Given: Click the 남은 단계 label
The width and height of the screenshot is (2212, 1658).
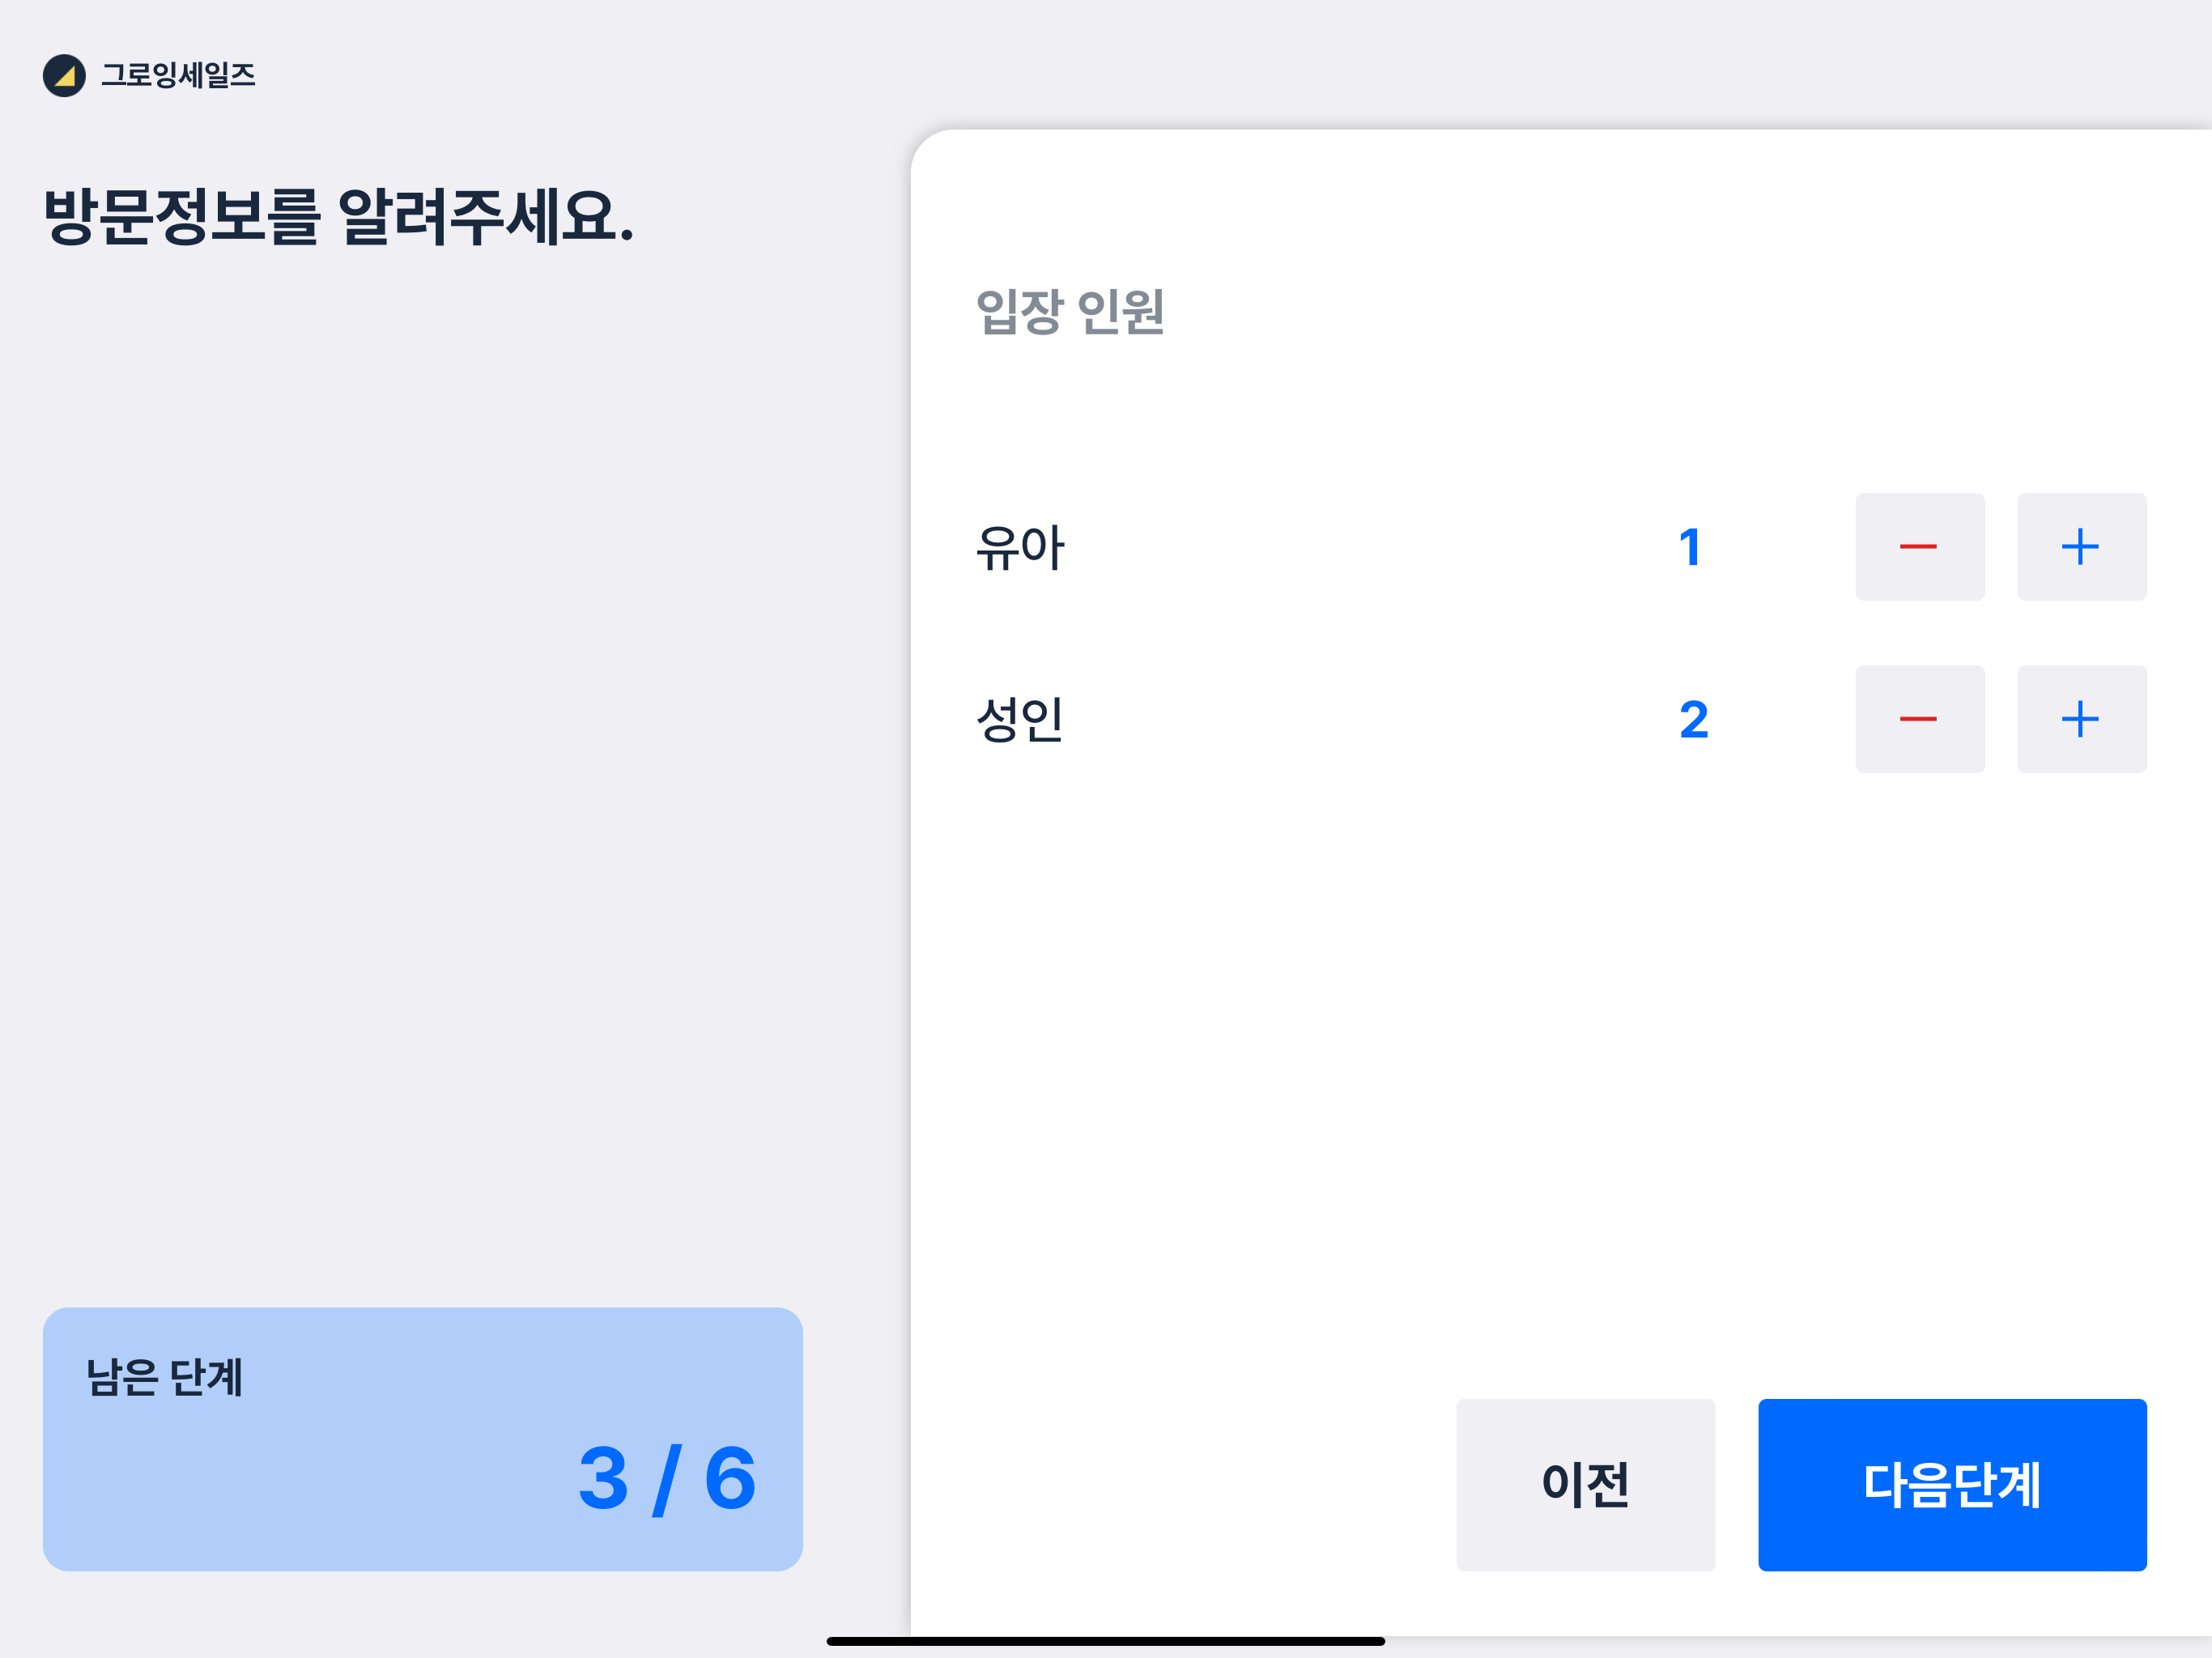Looking at the screenshot, I should click(165, 1377).
